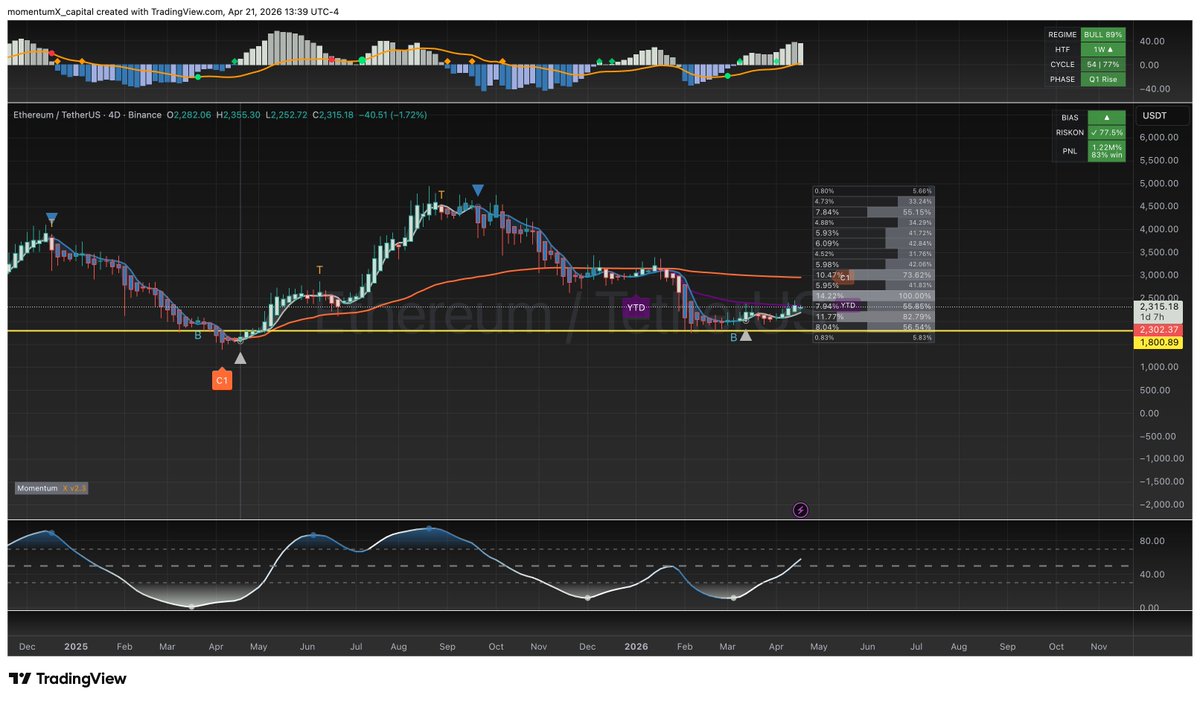Select the blue down-triangle above the September 2025 peak

point(478,190)
